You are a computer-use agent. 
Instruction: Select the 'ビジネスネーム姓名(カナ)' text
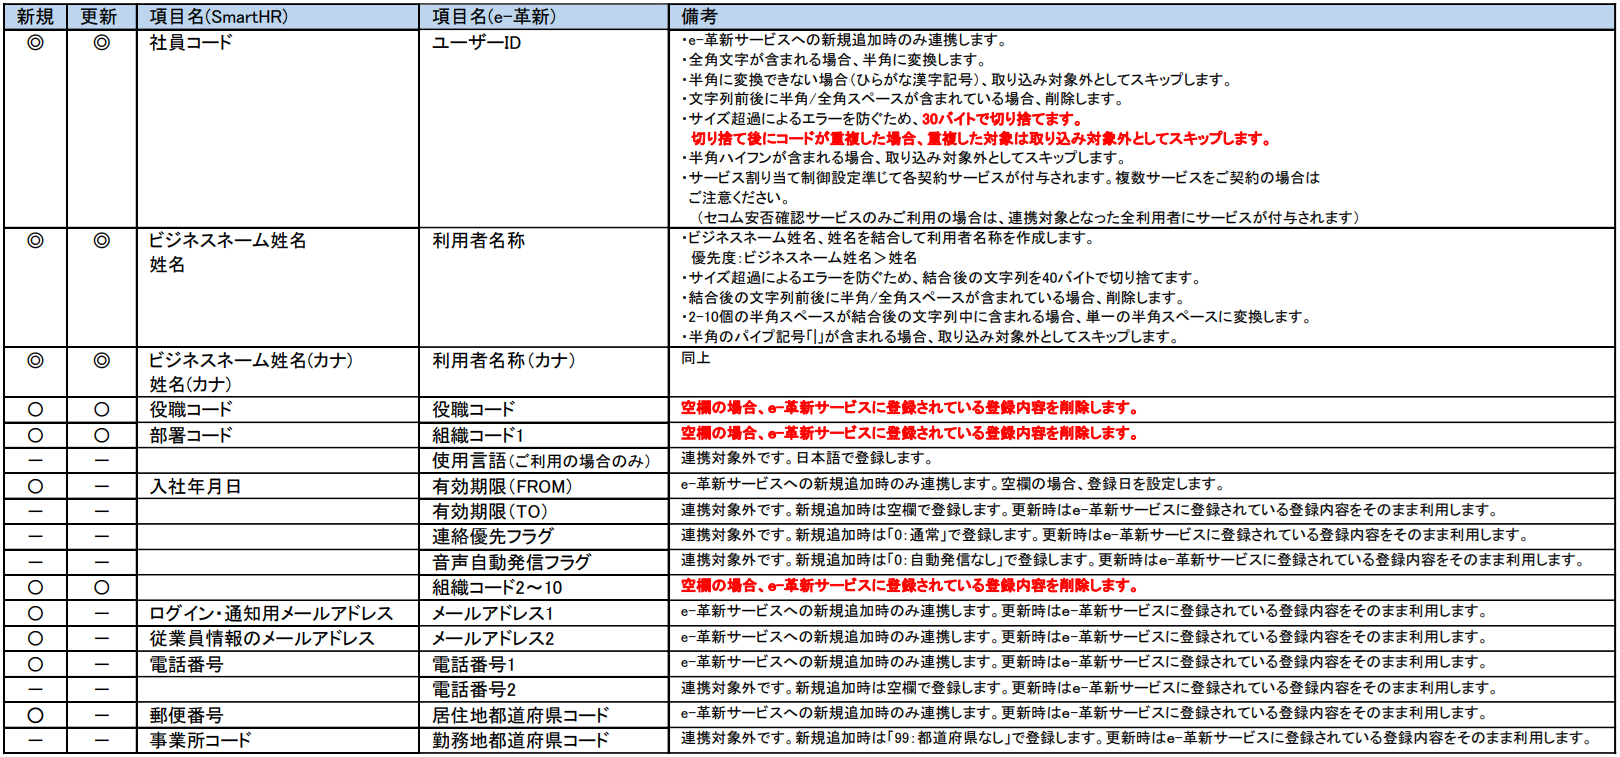[x=251, y=360]
